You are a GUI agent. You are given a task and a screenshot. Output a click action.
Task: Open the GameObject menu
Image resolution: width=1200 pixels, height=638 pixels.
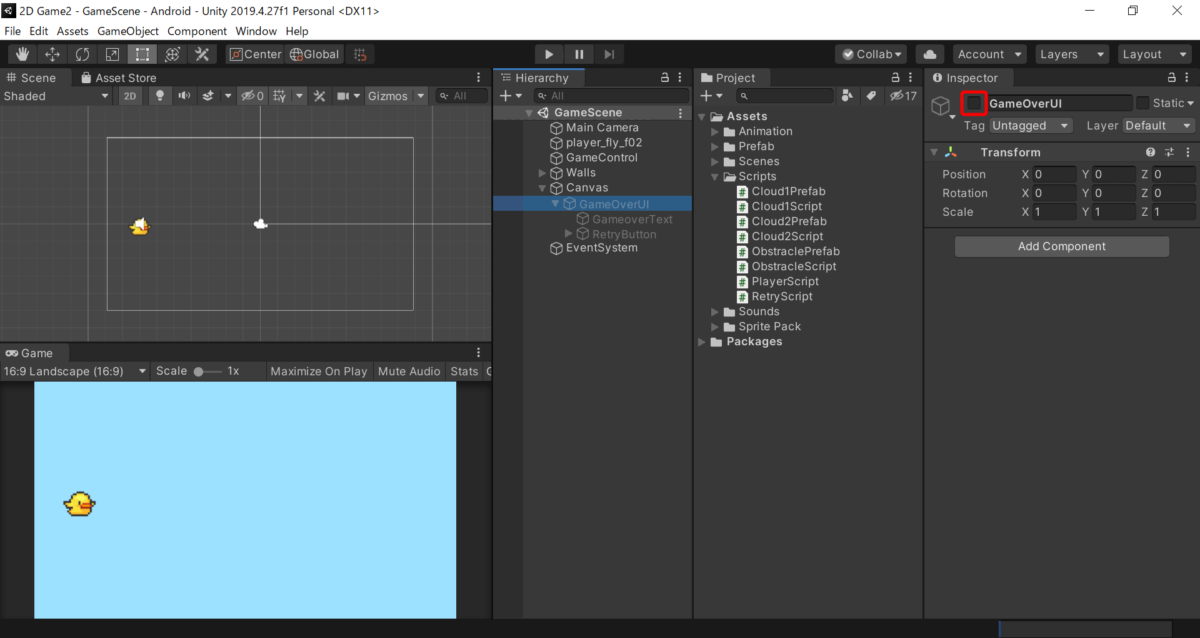pyautogui.click(x=128, y=31)
